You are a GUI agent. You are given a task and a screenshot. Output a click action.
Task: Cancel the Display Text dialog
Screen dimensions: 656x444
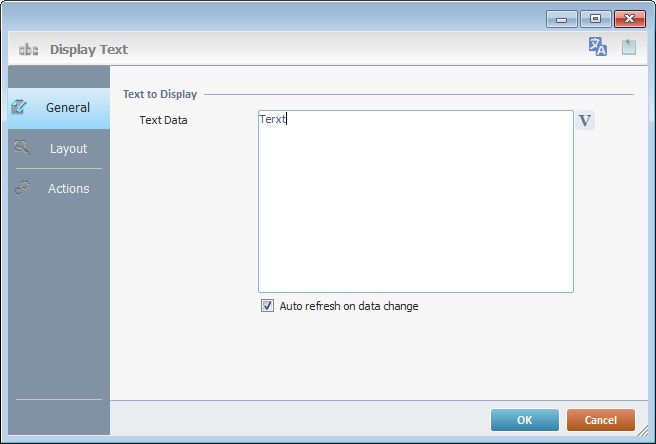600,420
